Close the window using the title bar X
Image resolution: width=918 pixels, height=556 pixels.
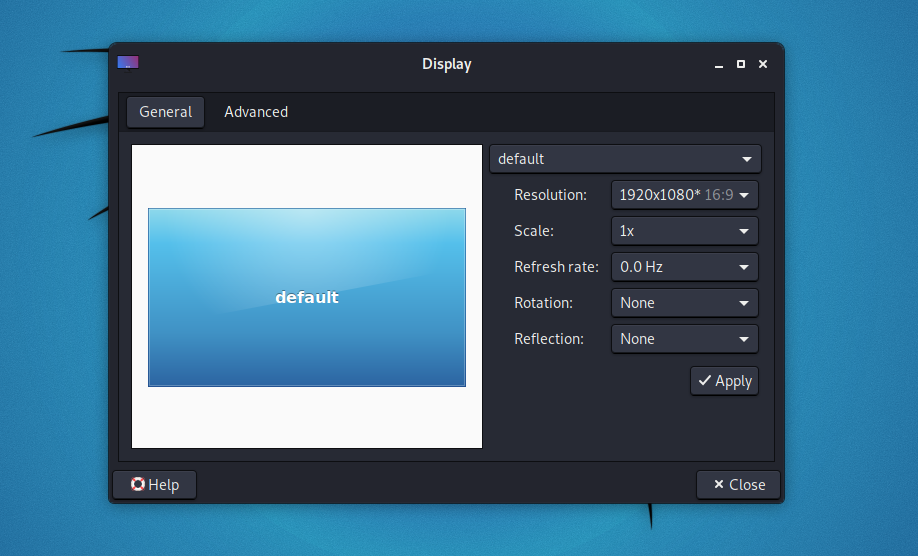click(763, 64)
